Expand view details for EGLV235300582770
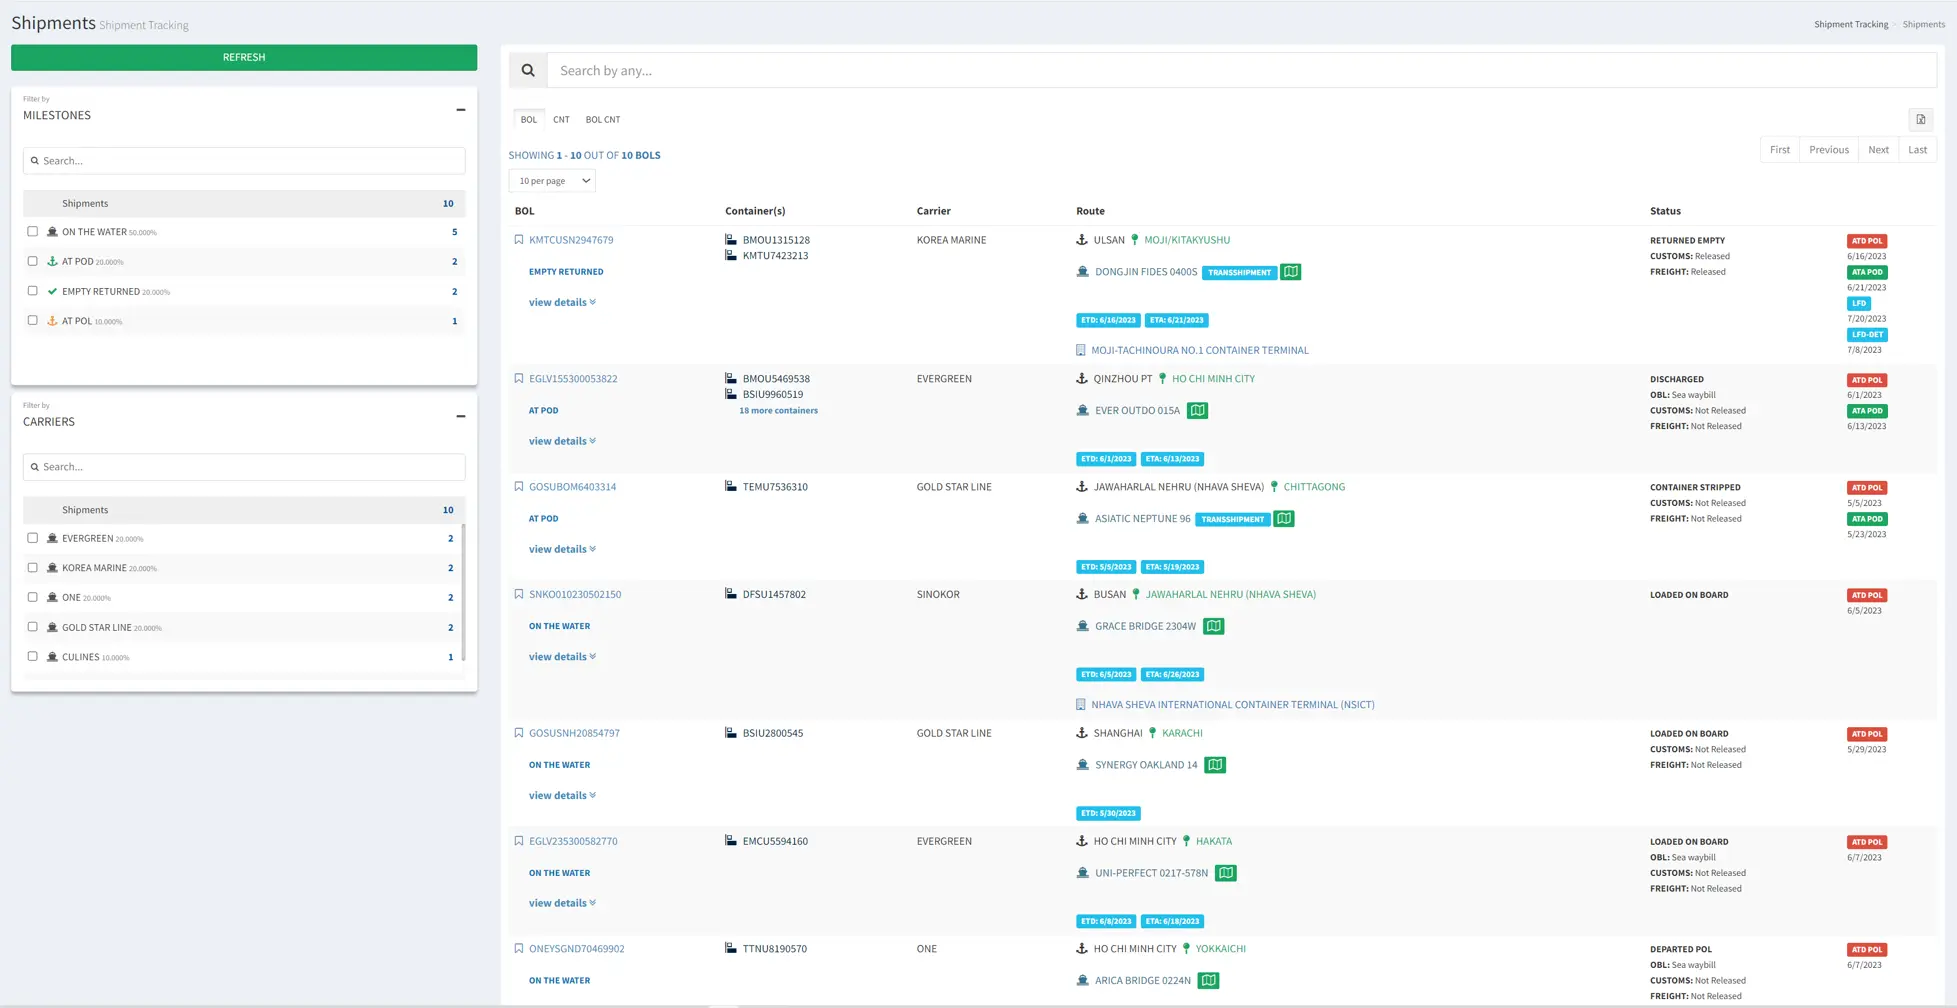The image size is (1957, 1008). click(x=562, y=903)
